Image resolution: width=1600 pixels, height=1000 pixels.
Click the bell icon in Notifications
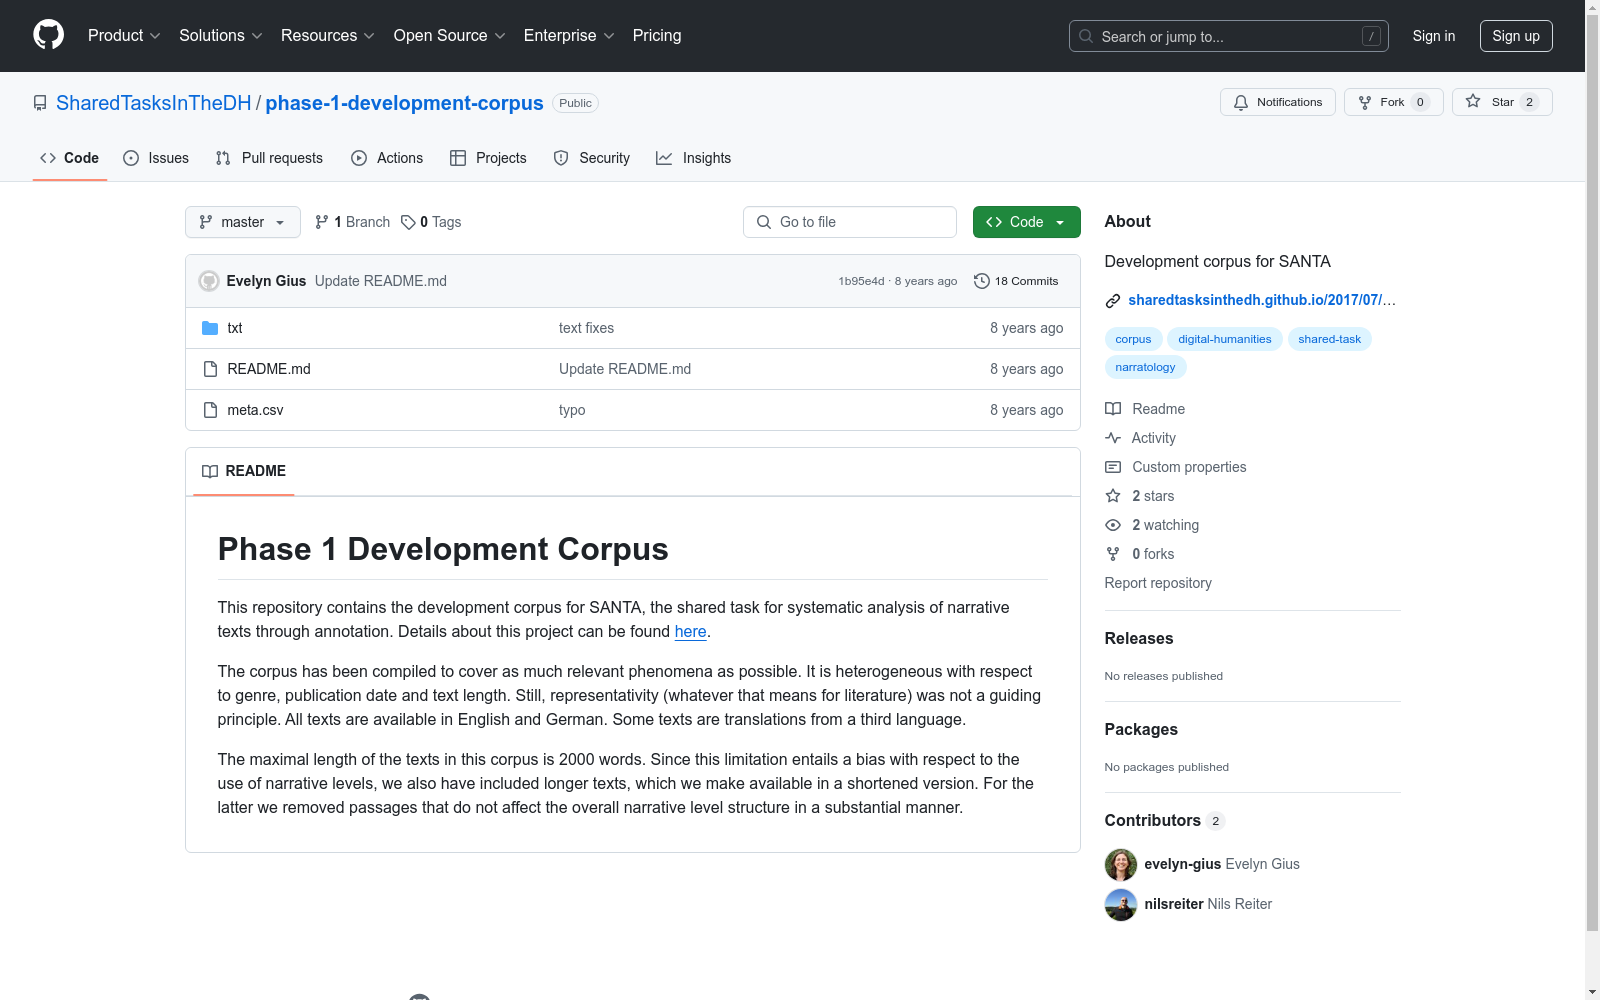1241,102
